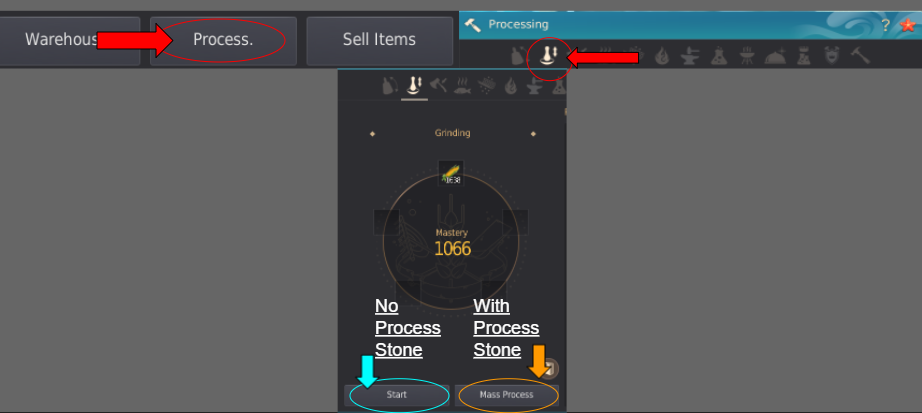Click the hammer icon at end of toolbar

860,56
